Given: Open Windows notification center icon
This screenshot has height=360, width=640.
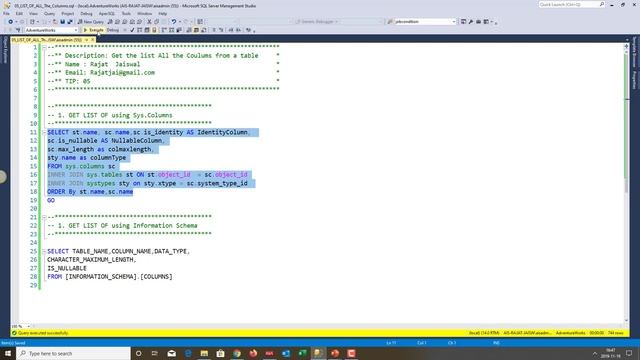Looking at the screenshot, I should 629,353.
